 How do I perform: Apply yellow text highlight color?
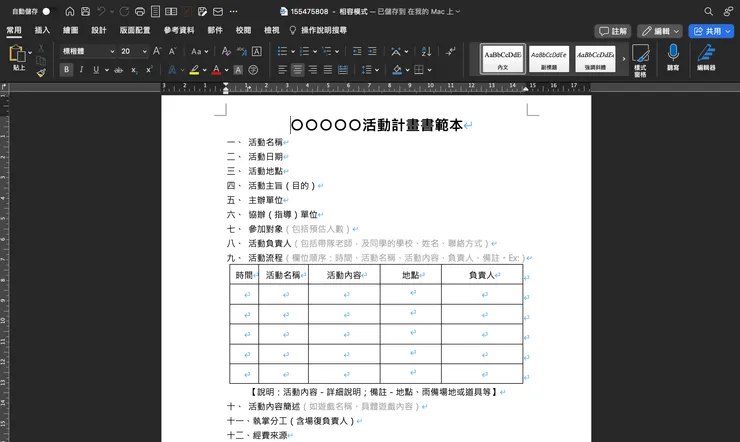pyautogui.click(x=194, y=70)
